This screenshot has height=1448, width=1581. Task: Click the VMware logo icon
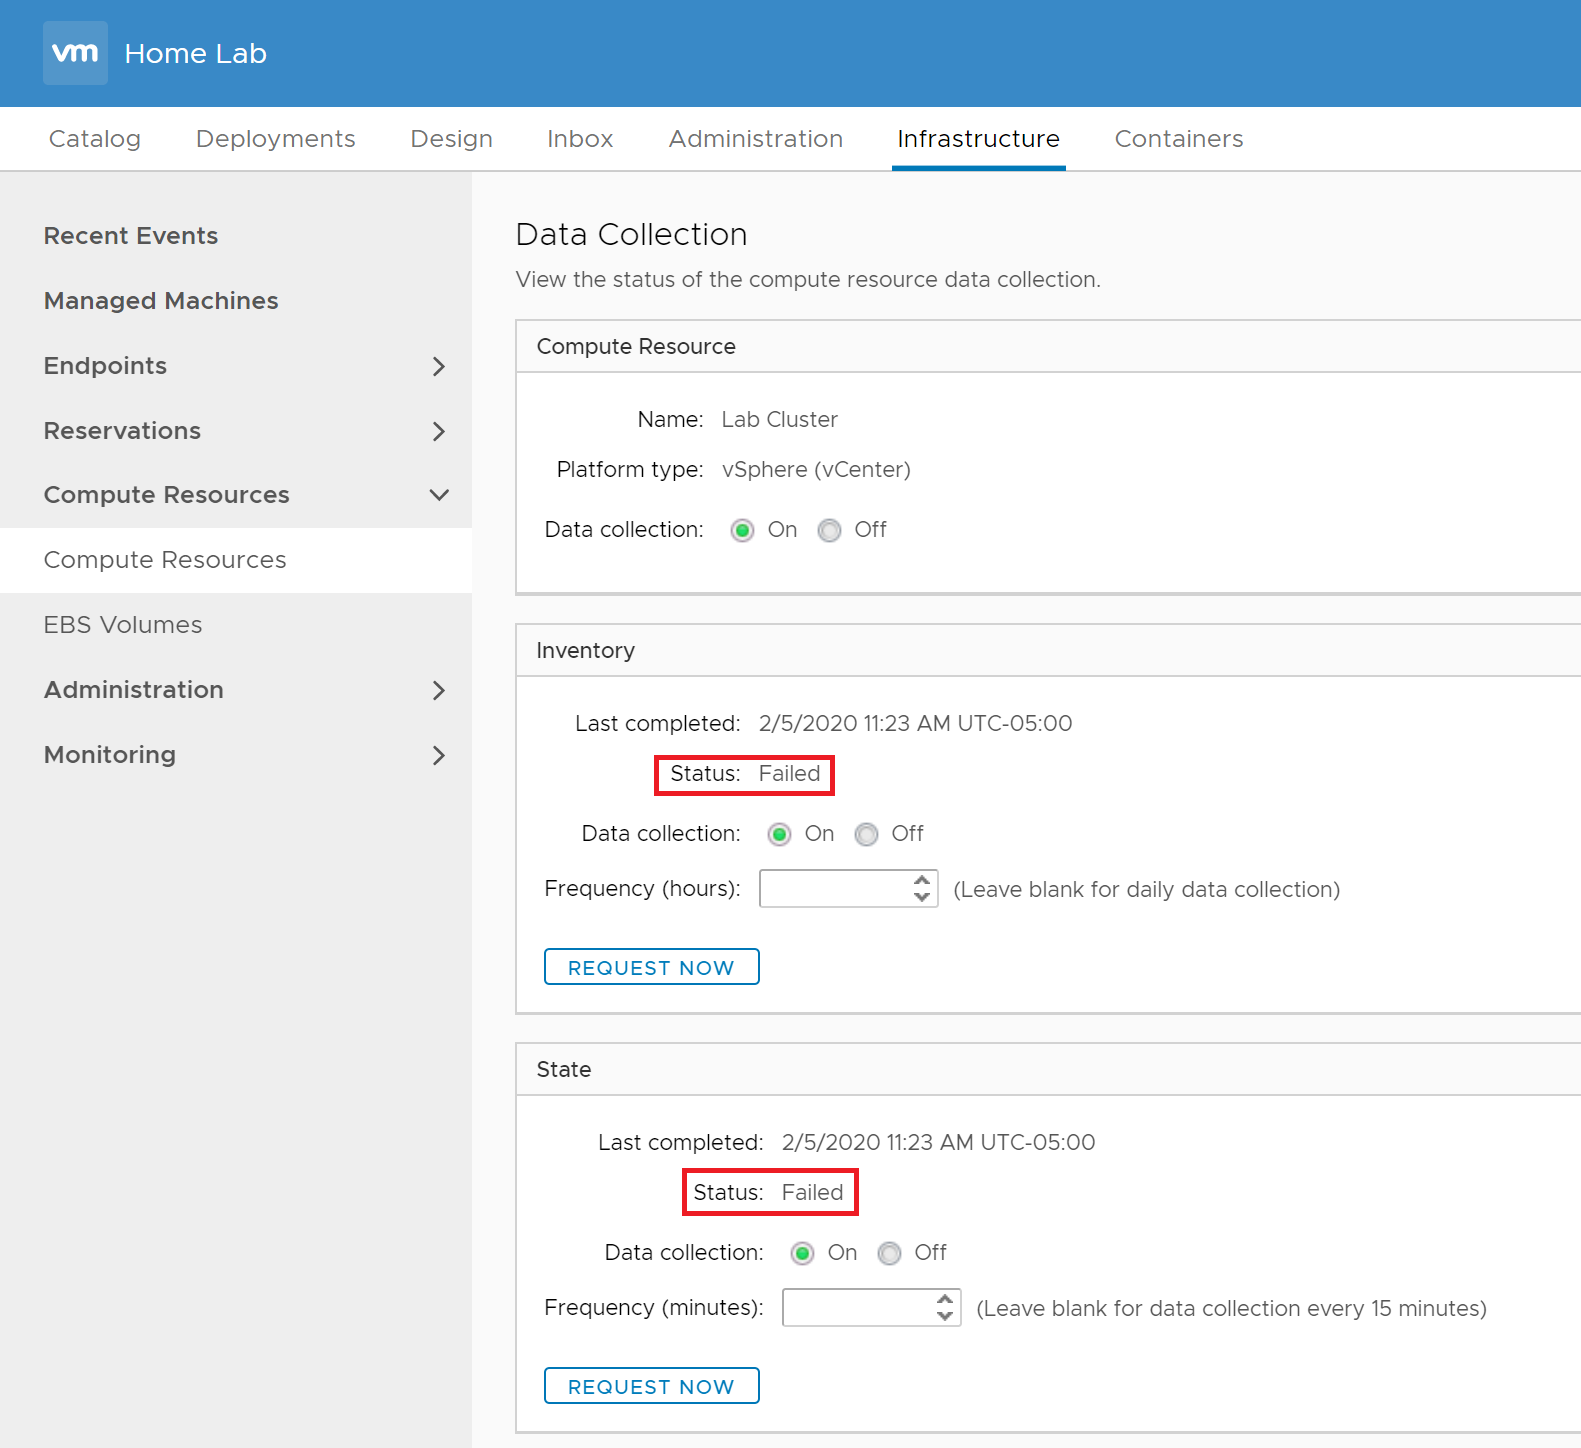[75, 53]
